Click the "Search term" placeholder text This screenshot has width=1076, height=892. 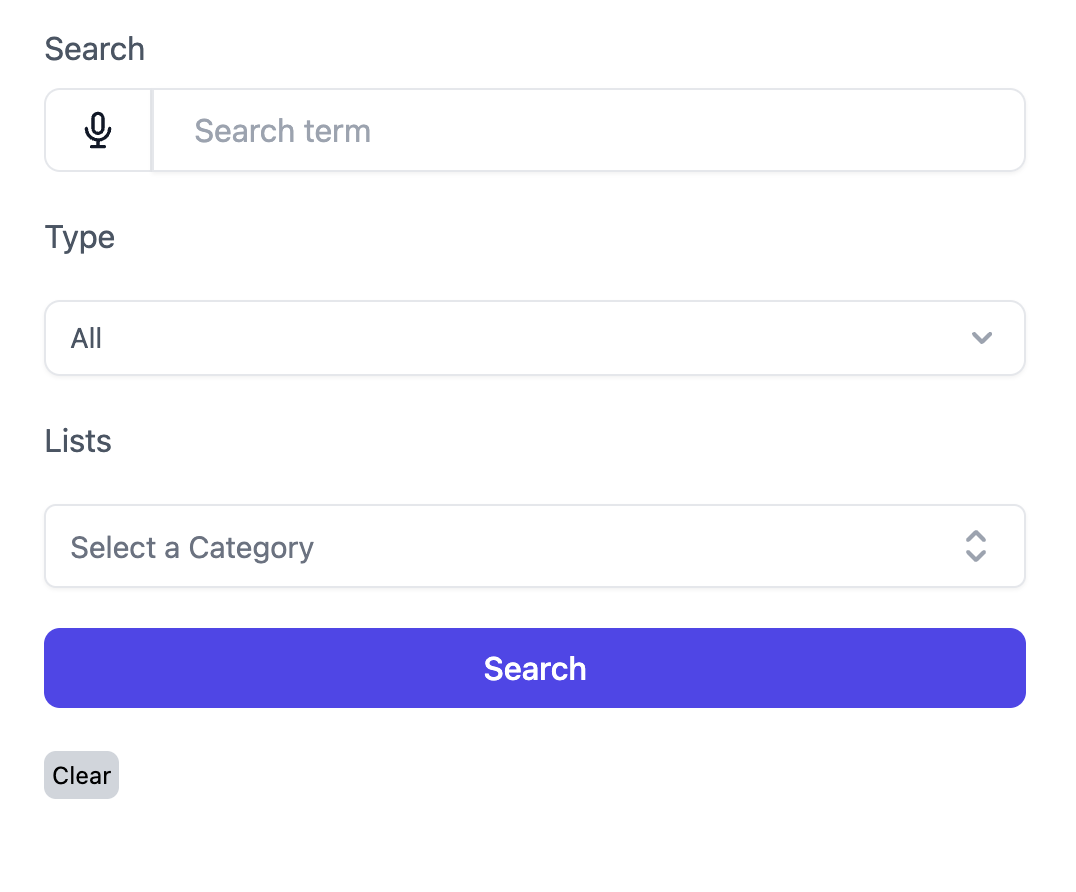tap(282, 131)
